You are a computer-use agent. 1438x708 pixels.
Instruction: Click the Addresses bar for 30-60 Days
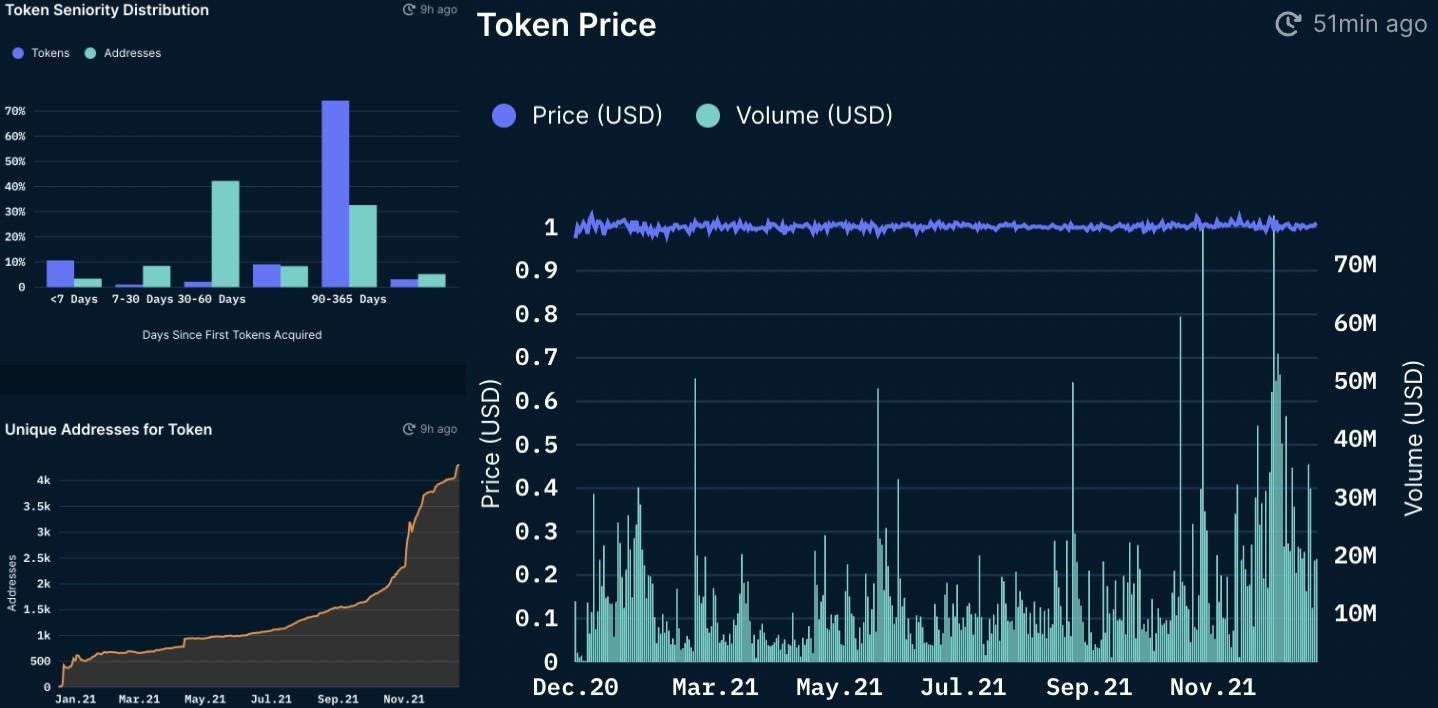[225, 234]
